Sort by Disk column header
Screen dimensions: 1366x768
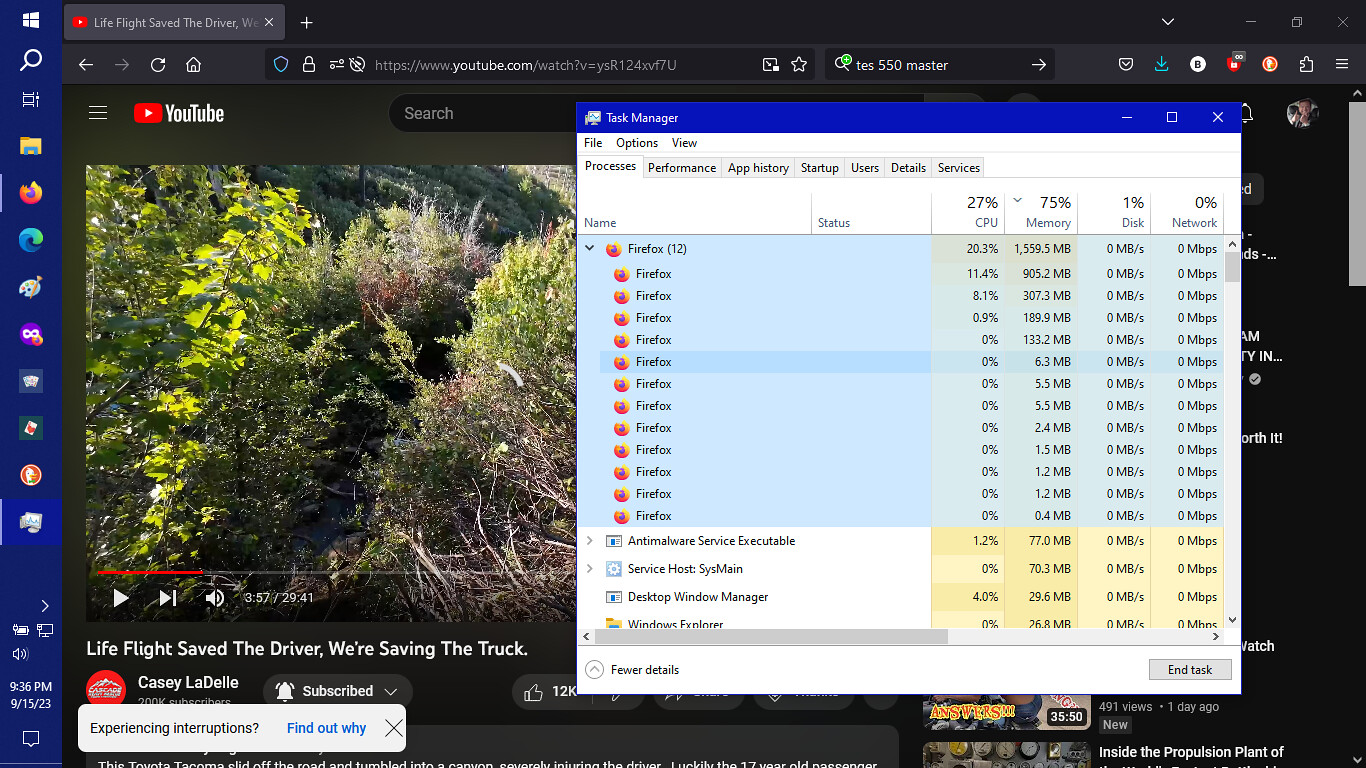1114,212
